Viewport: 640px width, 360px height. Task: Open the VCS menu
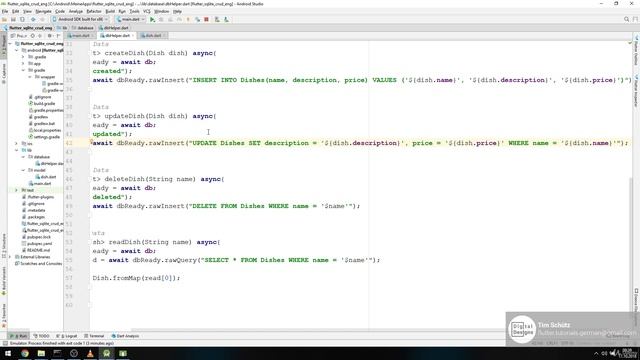147,11
